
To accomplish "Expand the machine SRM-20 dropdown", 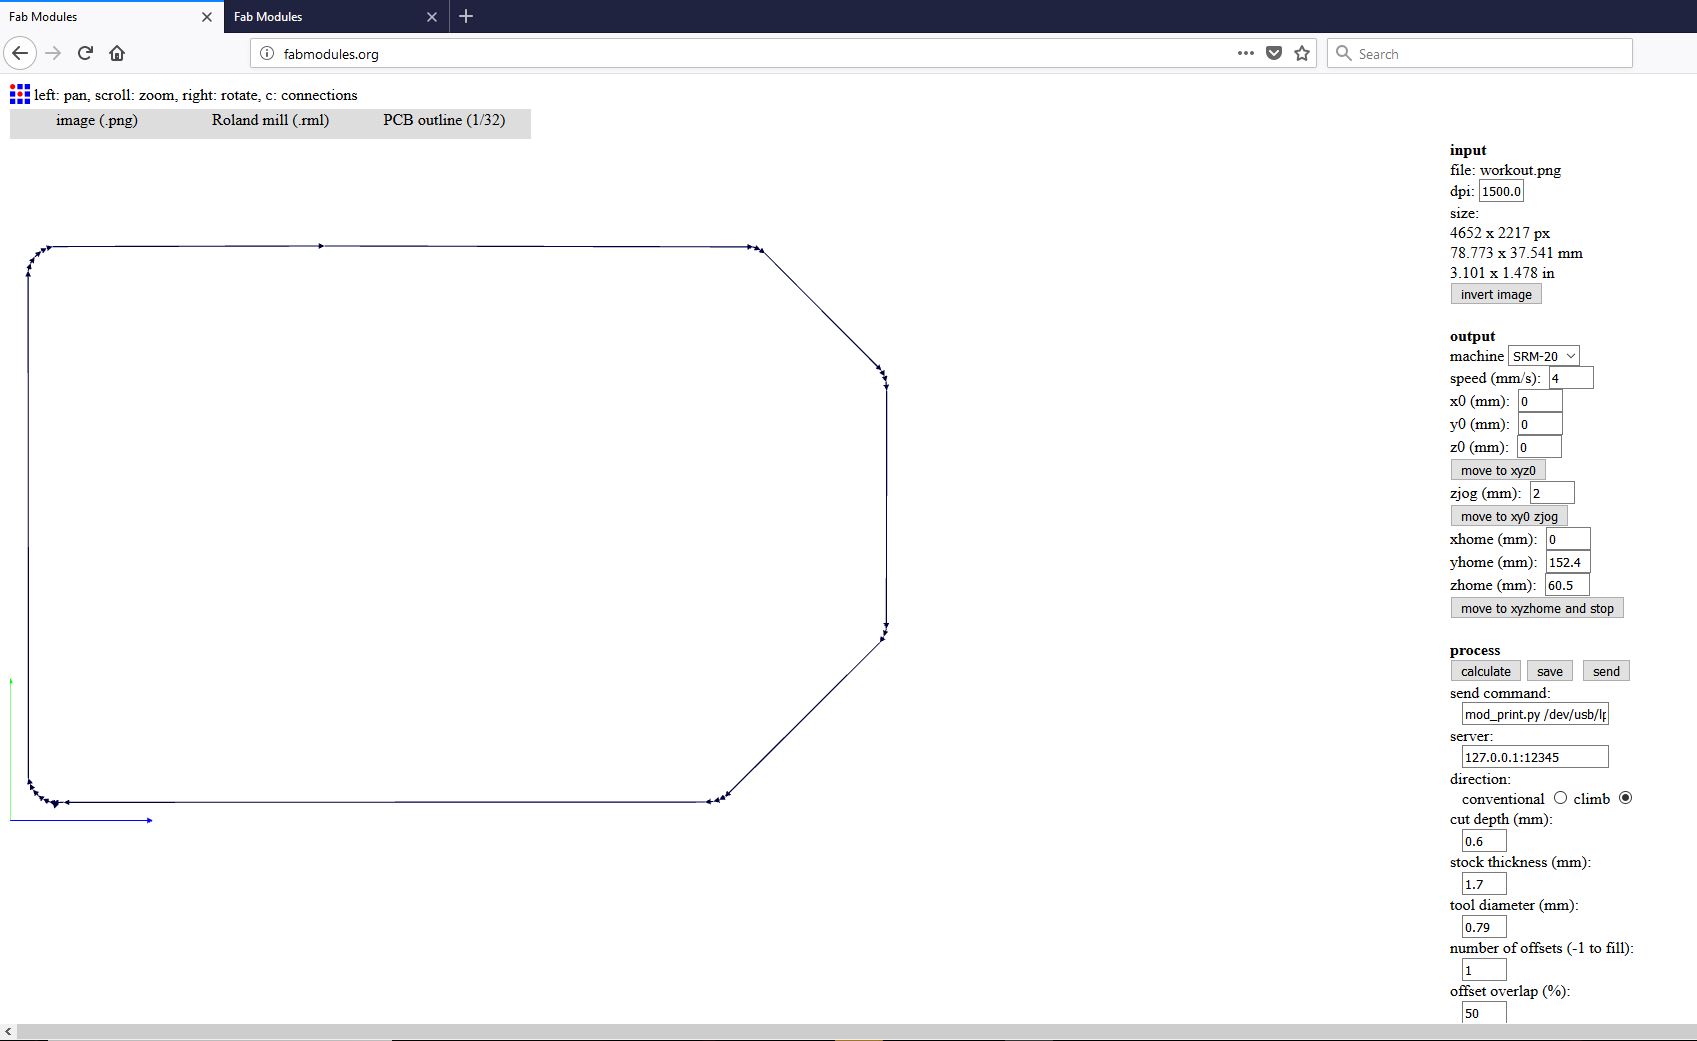I will click(1543, 356).
